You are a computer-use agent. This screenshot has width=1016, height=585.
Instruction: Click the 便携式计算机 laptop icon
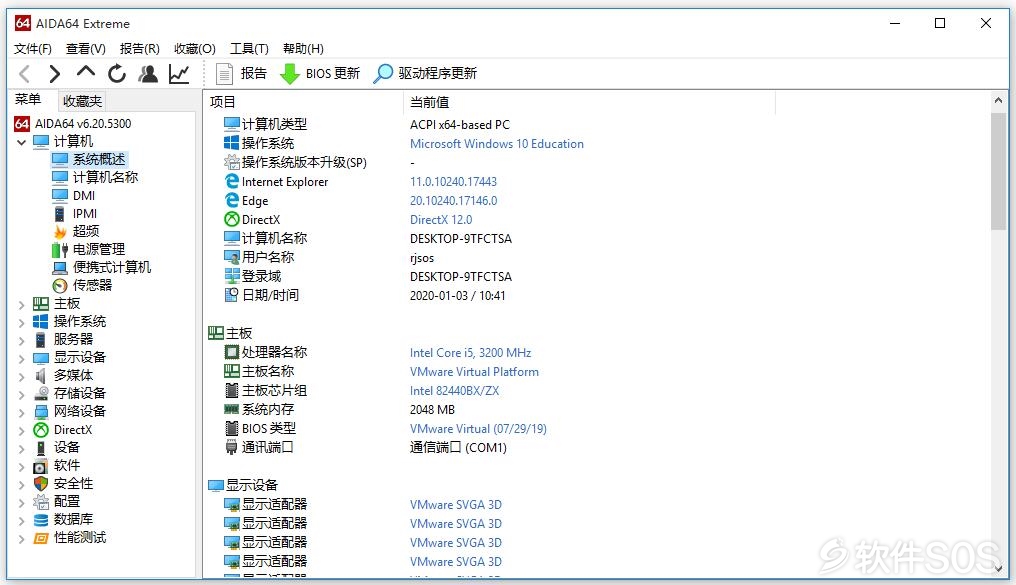click(60, 268)
